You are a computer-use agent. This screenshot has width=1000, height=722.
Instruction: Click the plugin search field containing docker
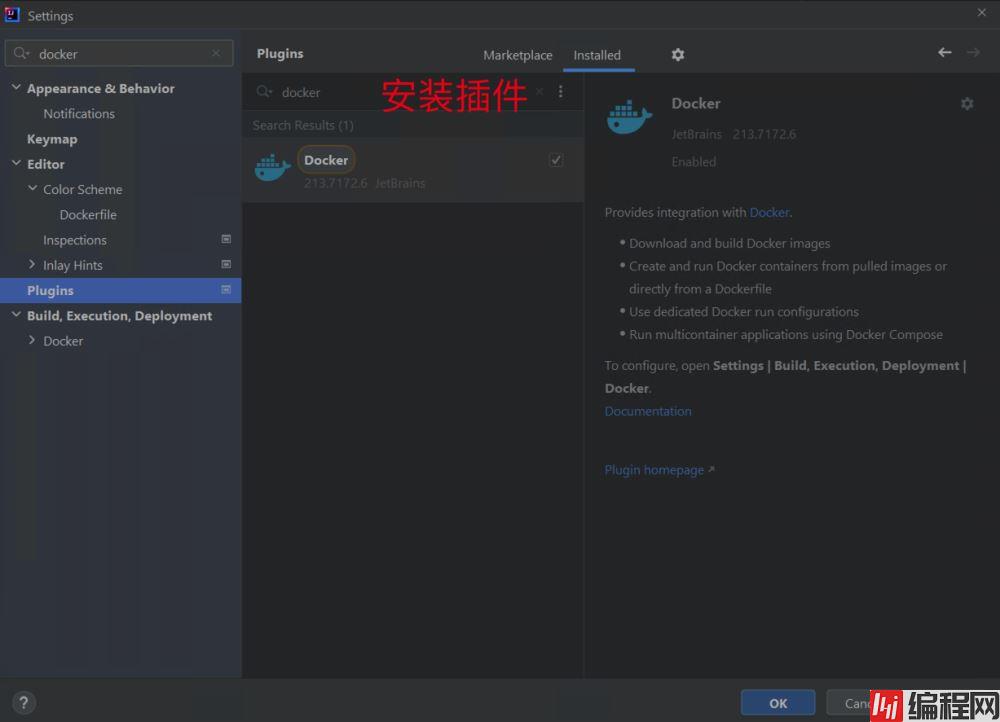(x=400, y=92)
